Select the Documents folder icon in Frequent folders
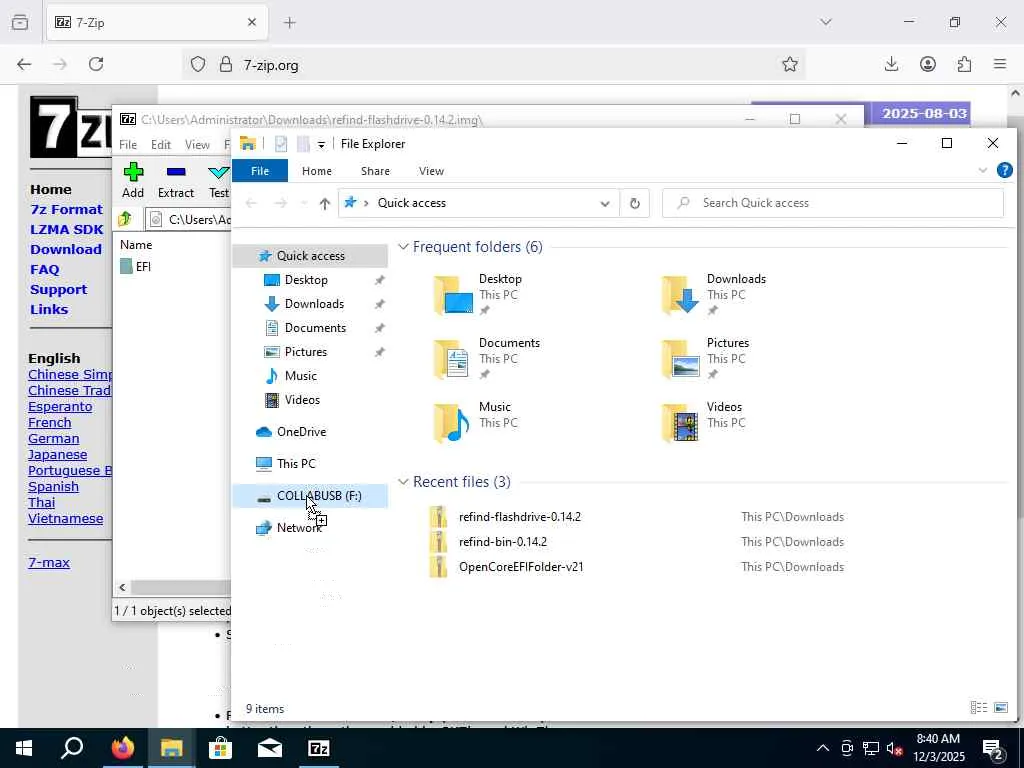This screenshot has width=1024, height=768. pyautogui.click(x=453, y=359)
